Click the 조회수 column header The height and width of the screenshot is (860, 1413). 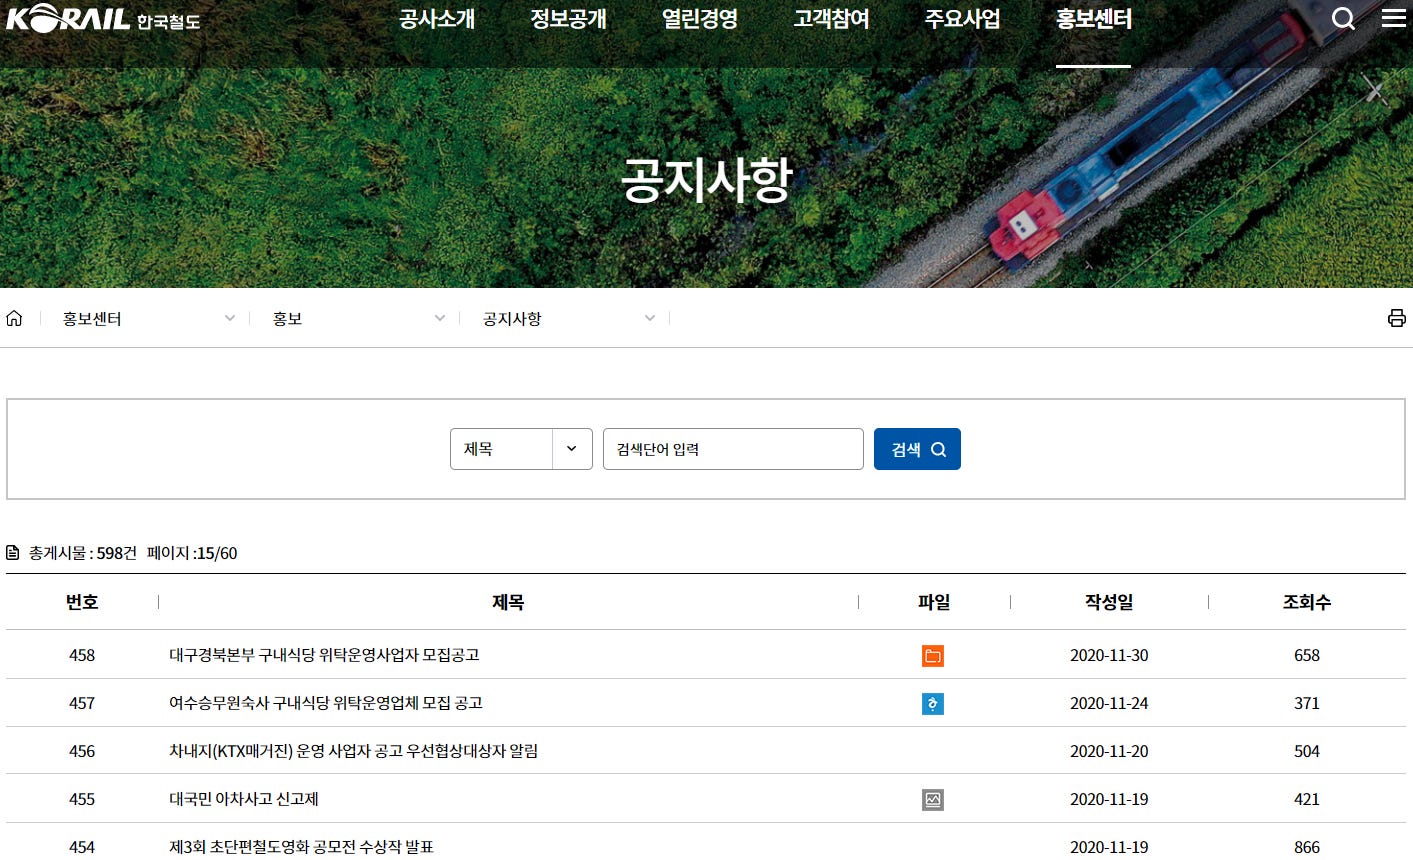(x=1307, y=602)
